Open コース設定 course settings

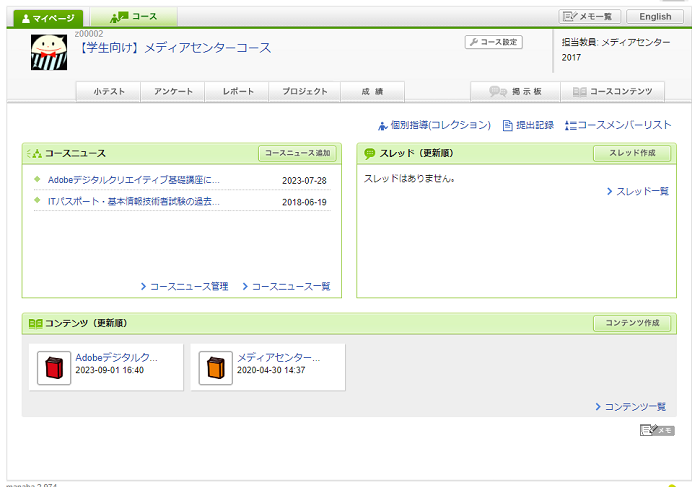(494, 42)
